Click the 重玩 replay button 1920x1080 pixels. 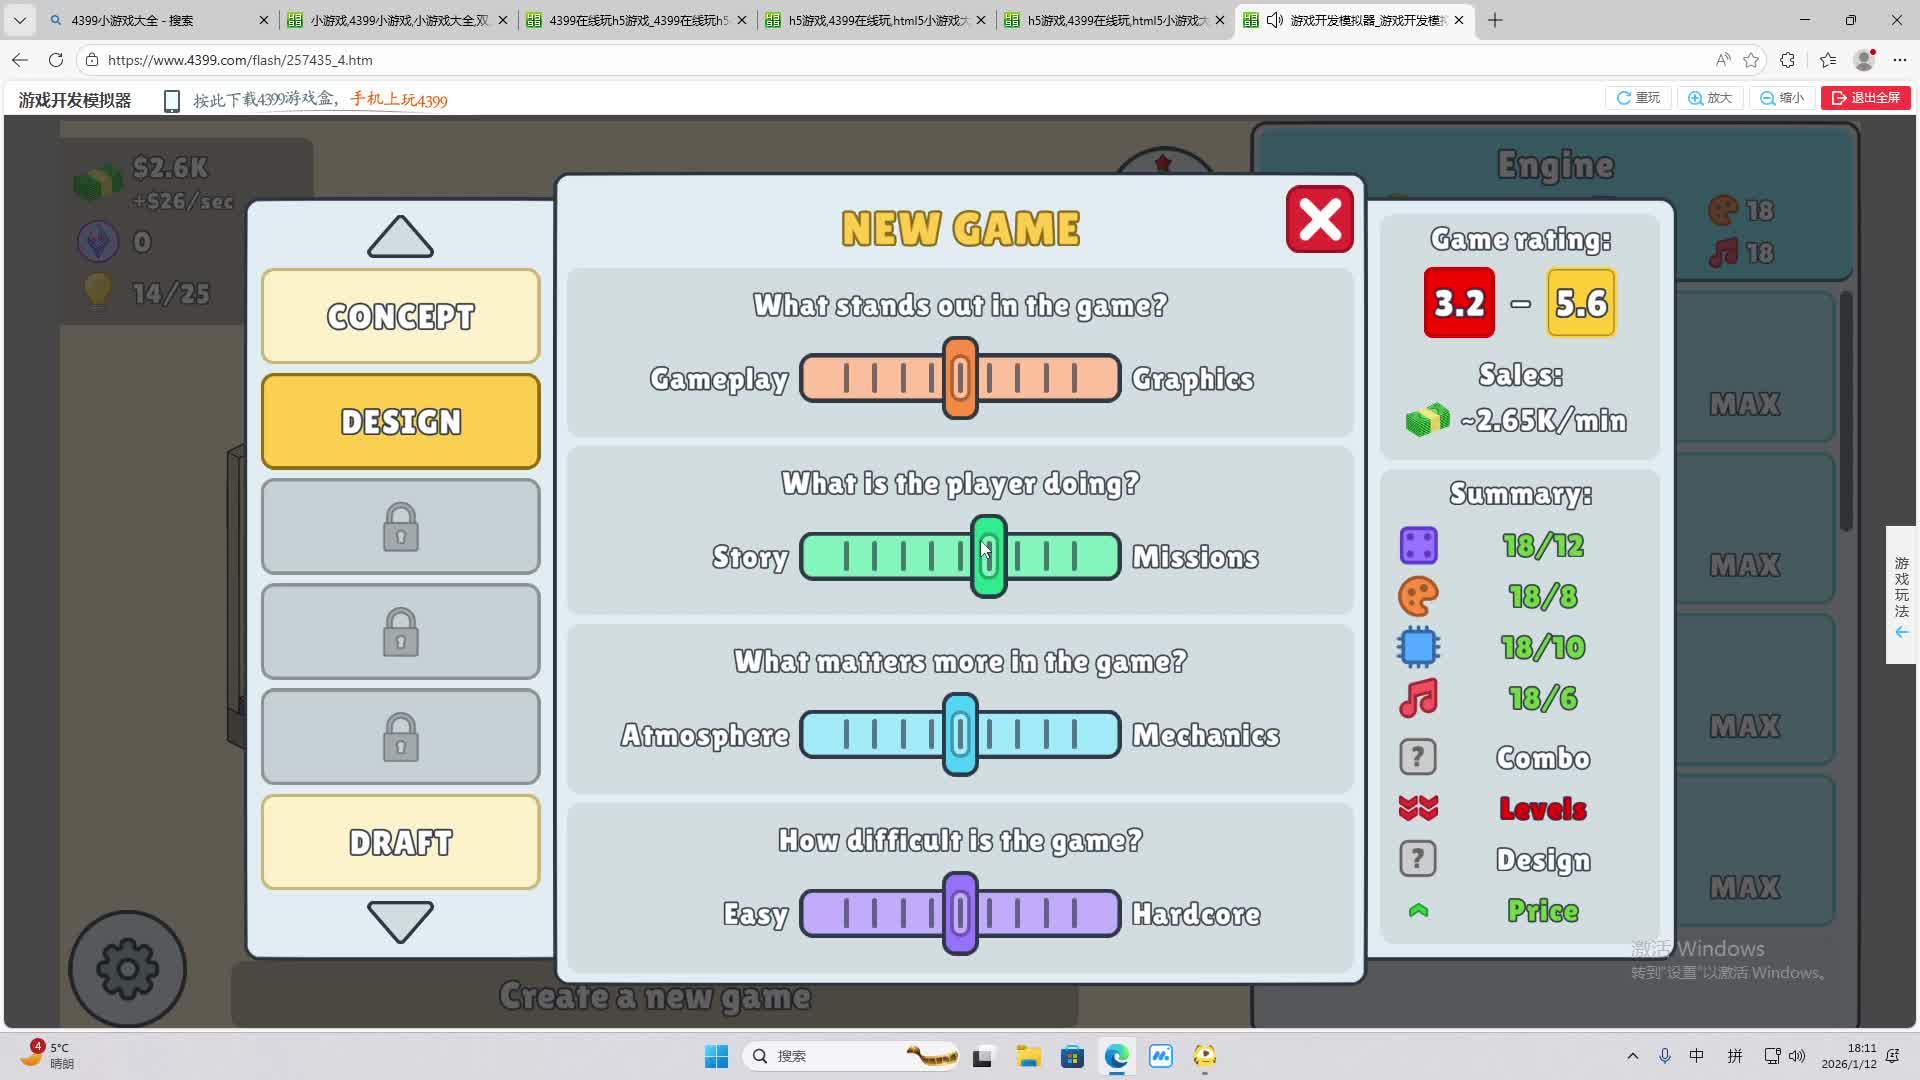click(1638, 98)
